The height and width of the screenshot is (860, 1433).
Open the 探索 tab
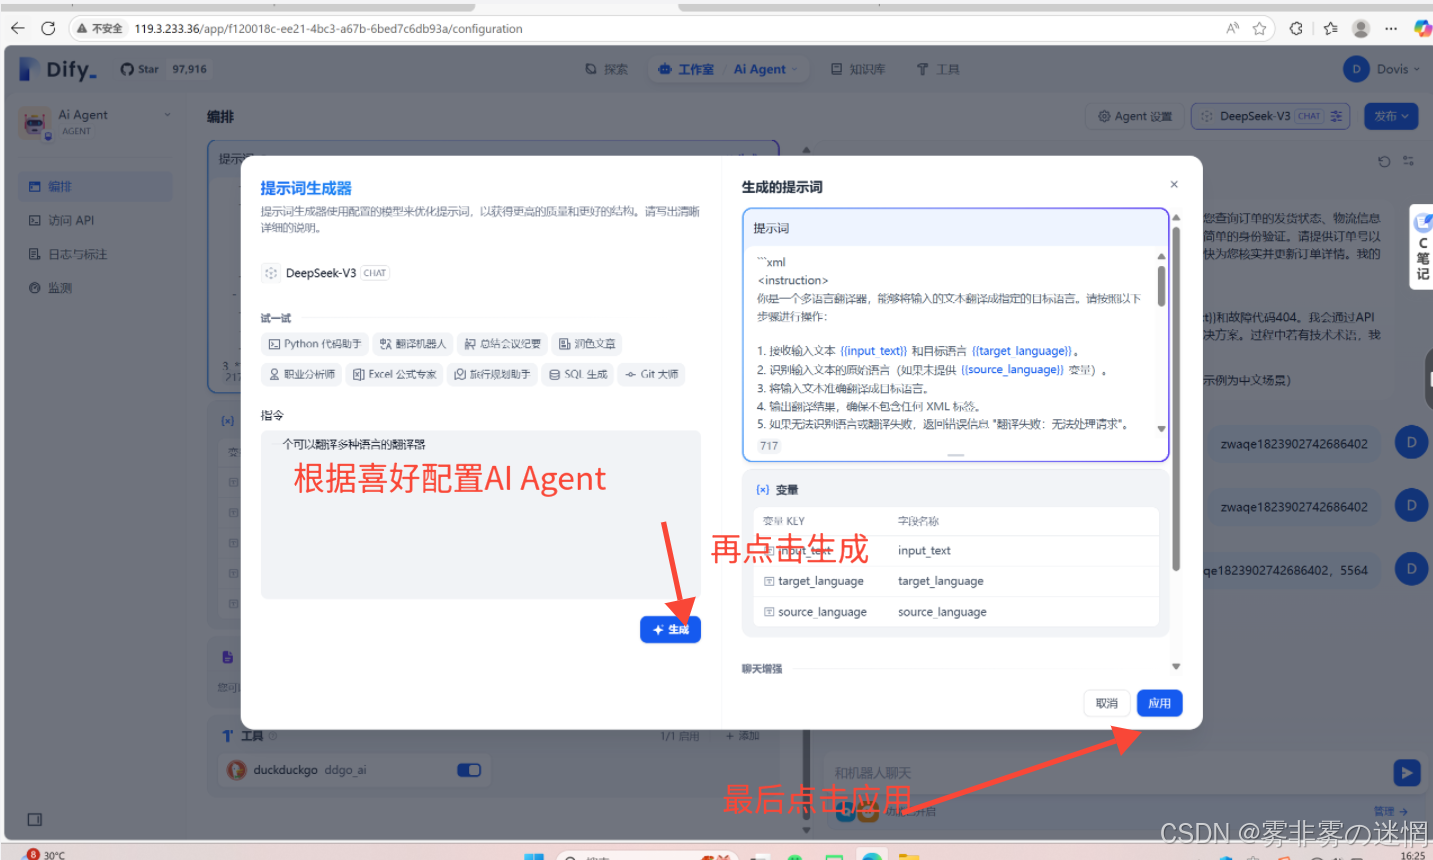tap(607, 69)
